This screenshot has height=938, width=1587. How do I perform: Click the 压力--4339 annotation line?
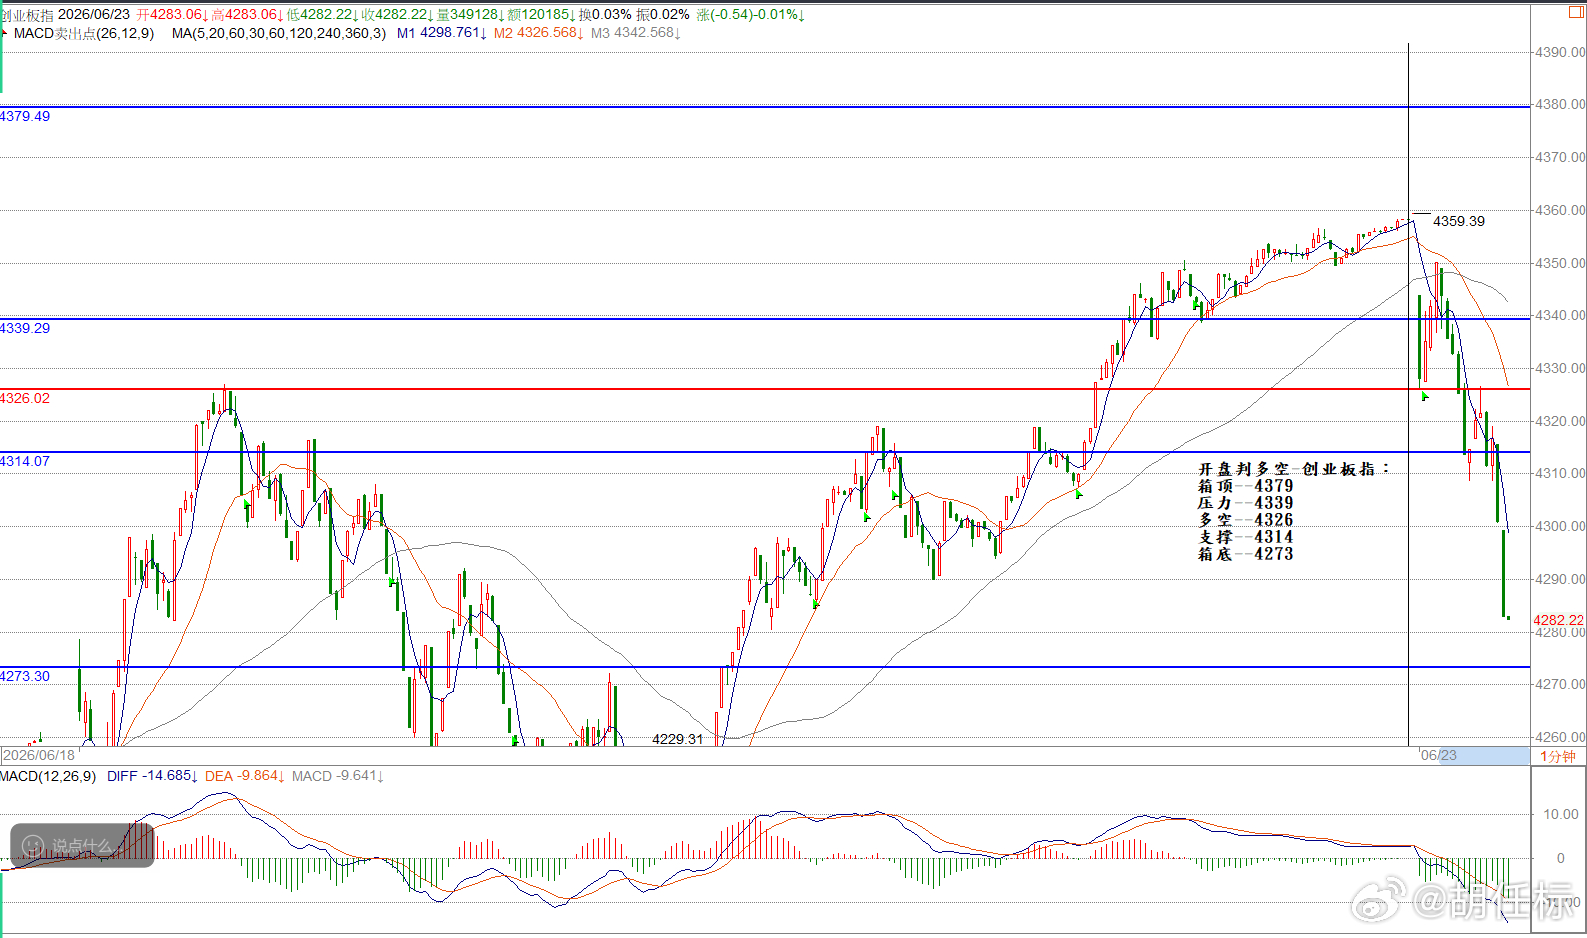coord(1246,503)
